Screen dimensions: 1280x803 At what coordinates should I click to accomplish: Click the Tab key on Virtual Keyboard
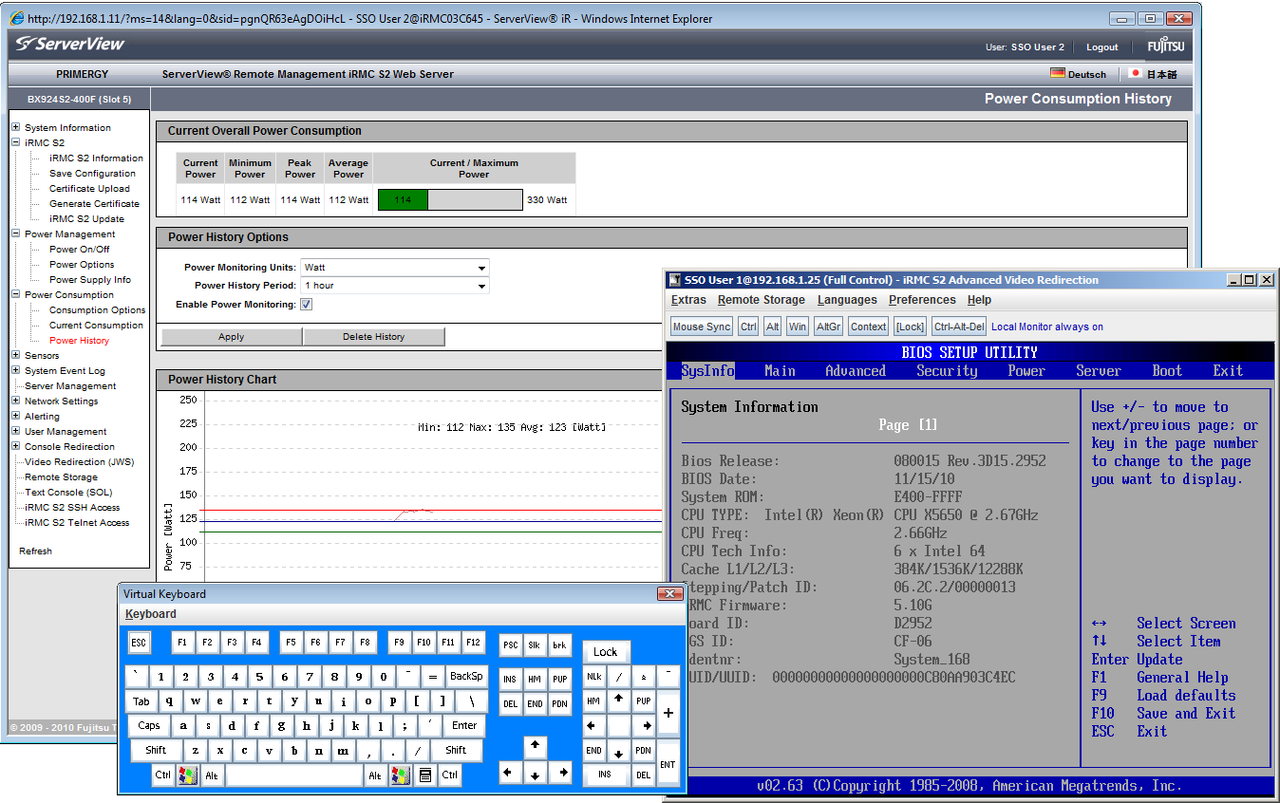point(142,701)
